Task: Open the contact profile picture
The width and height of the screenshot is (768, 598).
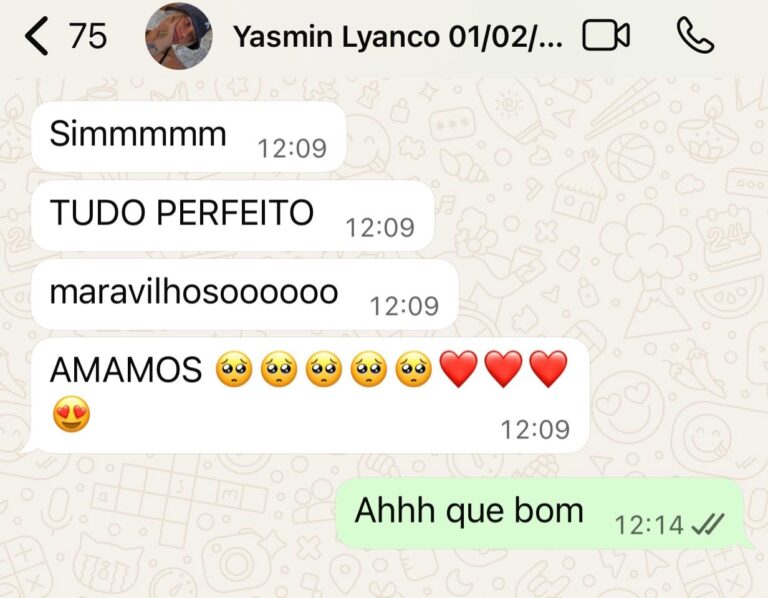Action: point(179,36)
